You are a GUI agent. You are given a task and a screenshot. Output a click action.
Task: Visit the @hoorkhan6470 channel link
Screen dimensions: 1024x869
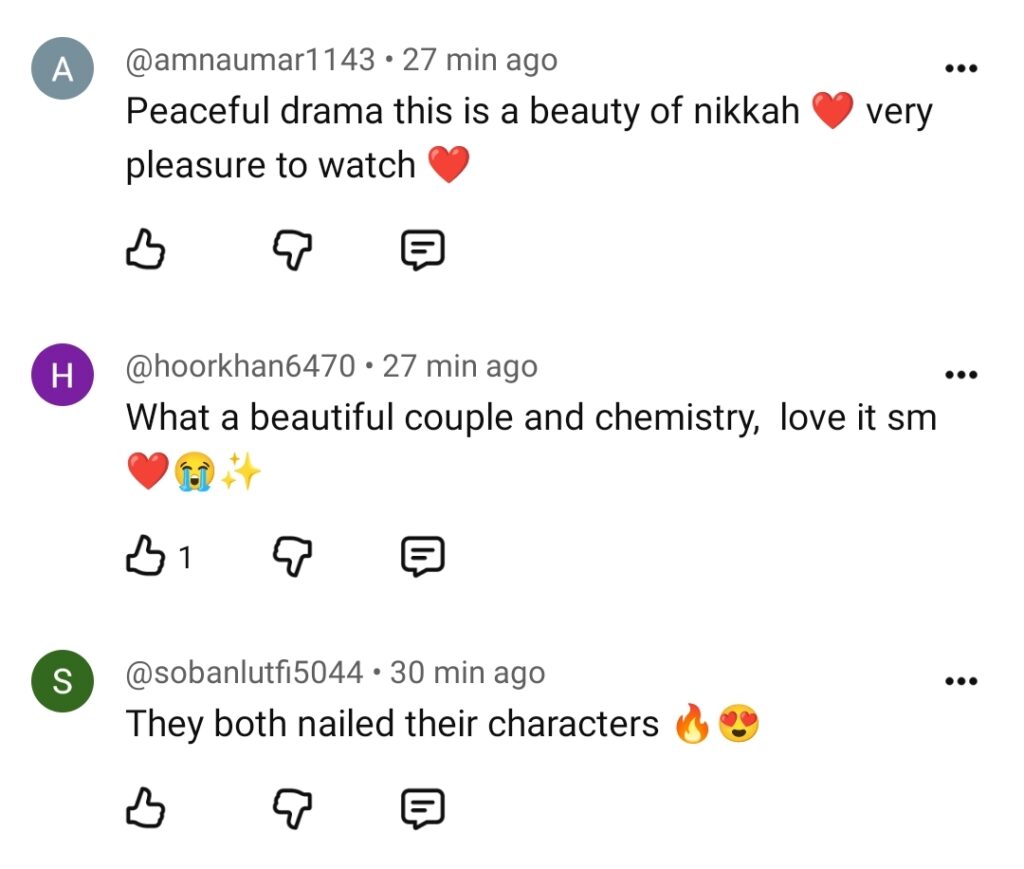coord(240,366)
